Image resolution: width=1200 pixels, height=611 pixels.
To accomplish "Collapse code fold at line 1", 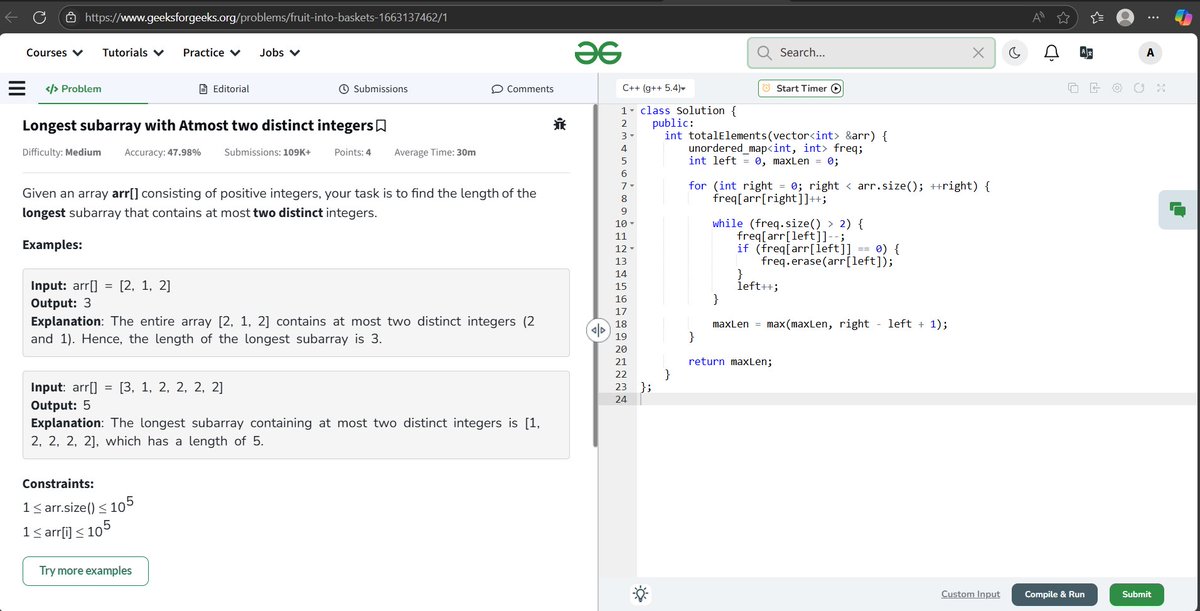I will point(632,111).
